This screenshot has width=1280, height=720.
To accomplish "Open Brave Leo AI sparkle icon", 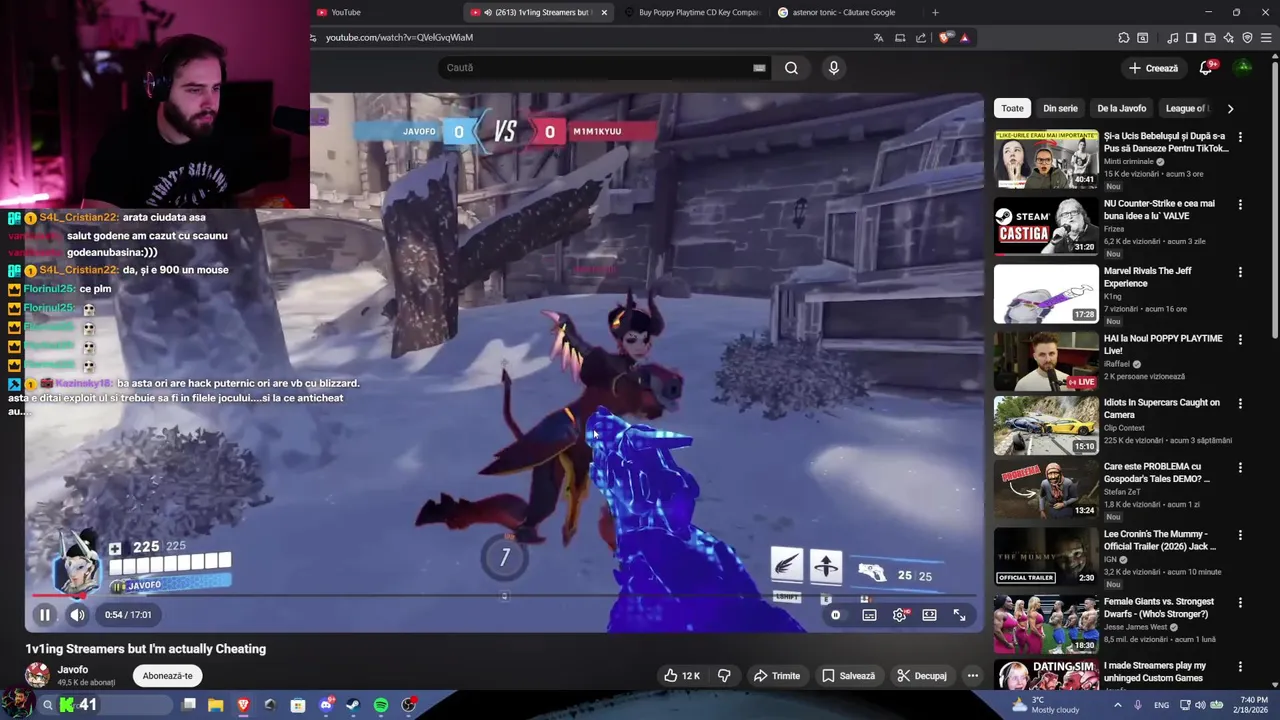I will click(1228, 38).
